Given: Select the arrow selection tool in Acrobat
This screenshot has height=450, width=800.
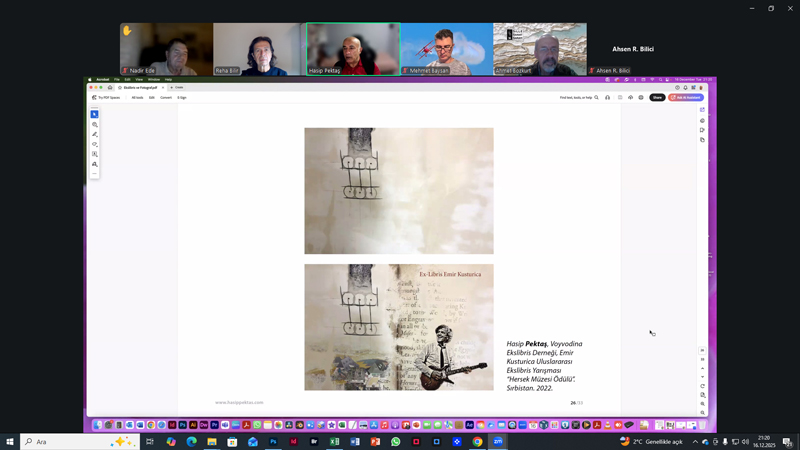Looking at the screenshot, I should [95, 115].
